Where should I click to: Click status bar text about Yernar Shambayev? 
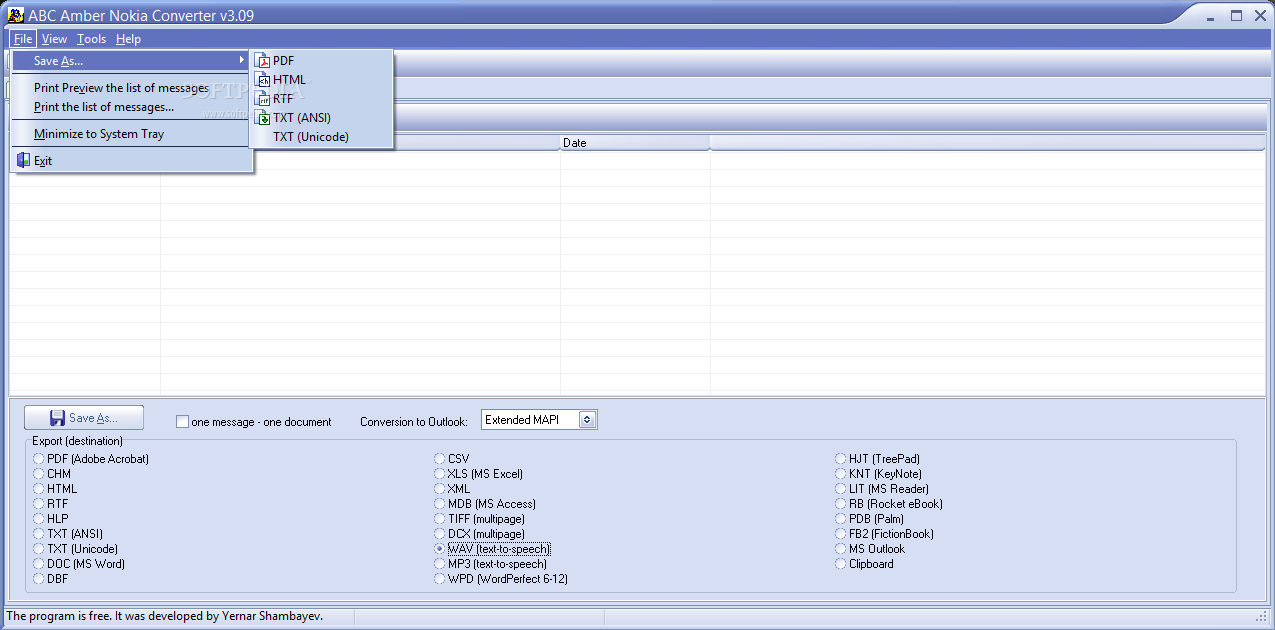(165, 616)
